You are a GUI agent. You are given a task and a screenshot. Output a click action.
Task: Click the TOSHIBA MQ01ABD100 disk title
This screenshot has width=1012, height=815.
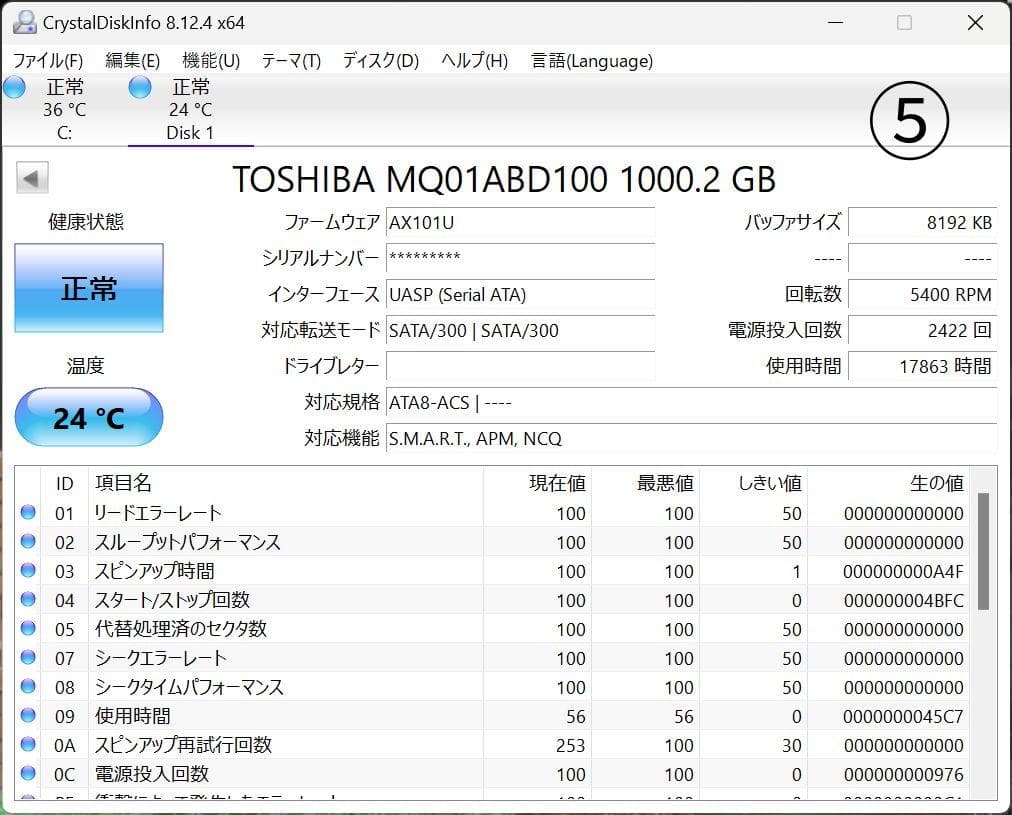(x=503, y=179)
